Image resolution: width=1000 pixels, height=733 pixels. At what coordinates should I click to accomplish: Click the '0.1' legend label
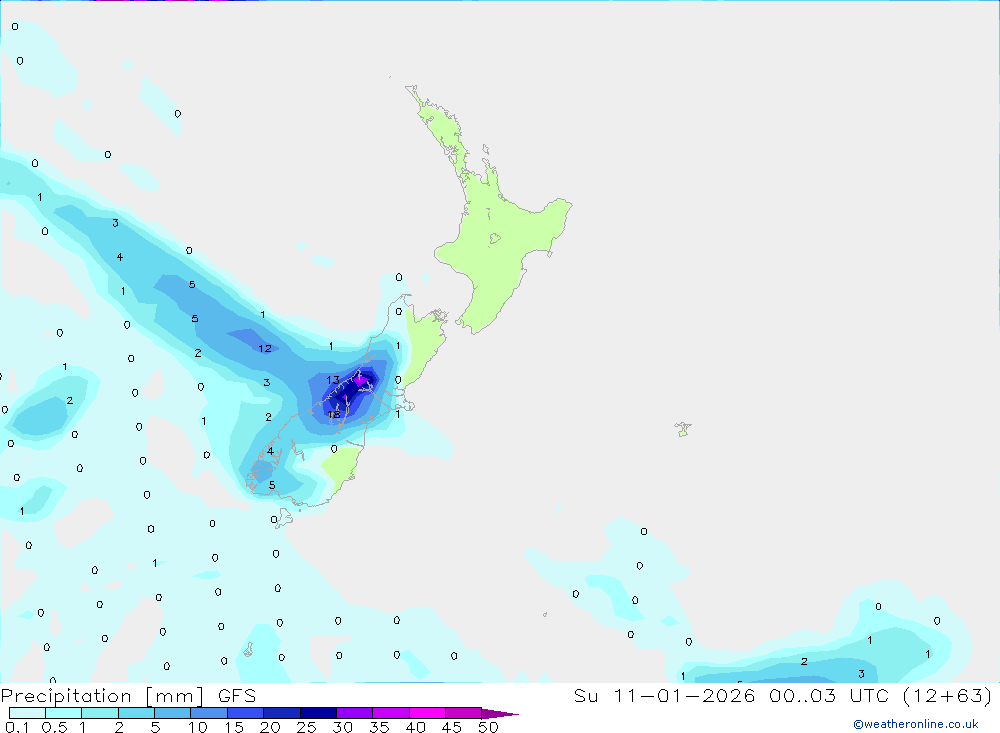(17, 727)
